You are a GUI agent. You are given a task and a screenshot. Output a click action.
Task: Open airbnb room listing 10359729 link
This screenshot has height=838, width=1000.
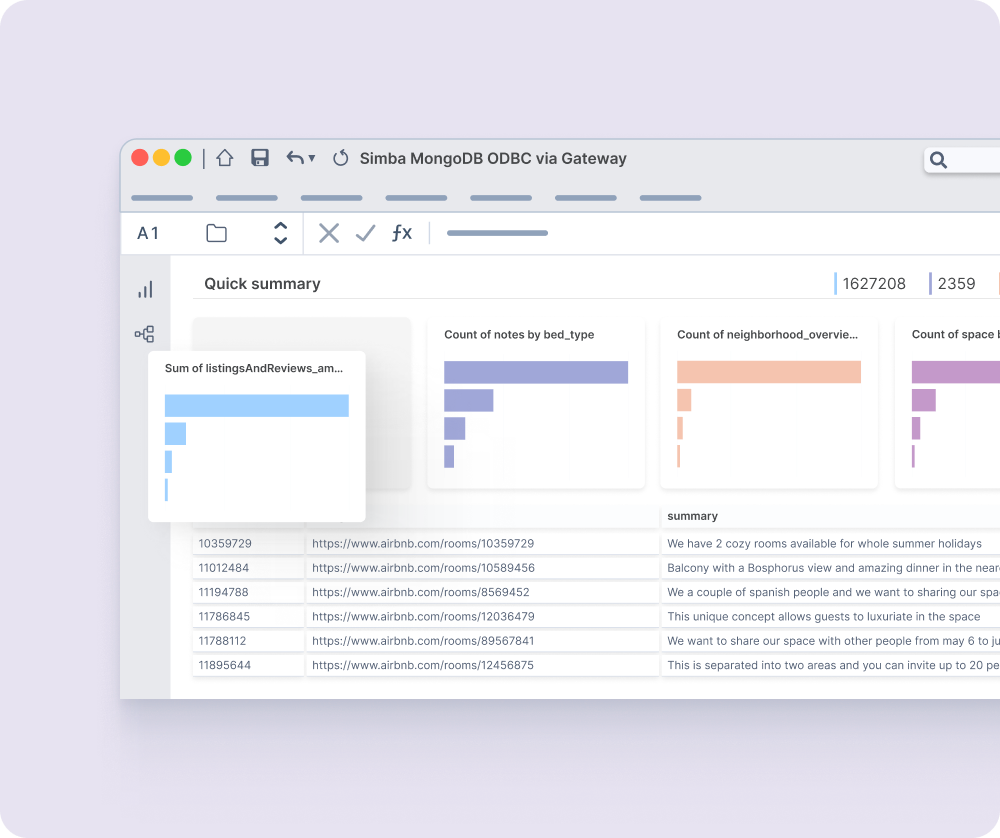[x=424, y=543]
